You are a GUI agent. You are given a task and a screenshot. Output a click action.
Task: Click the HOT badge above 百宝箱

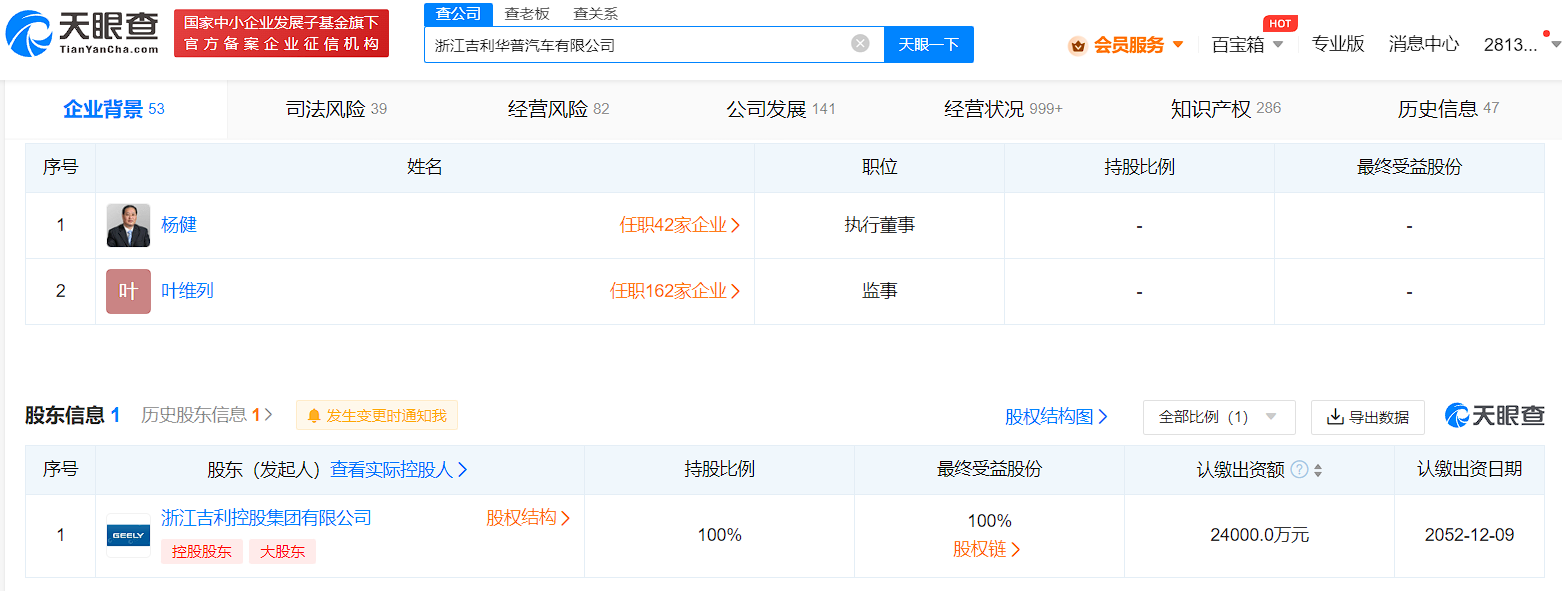pos(1280,23)
